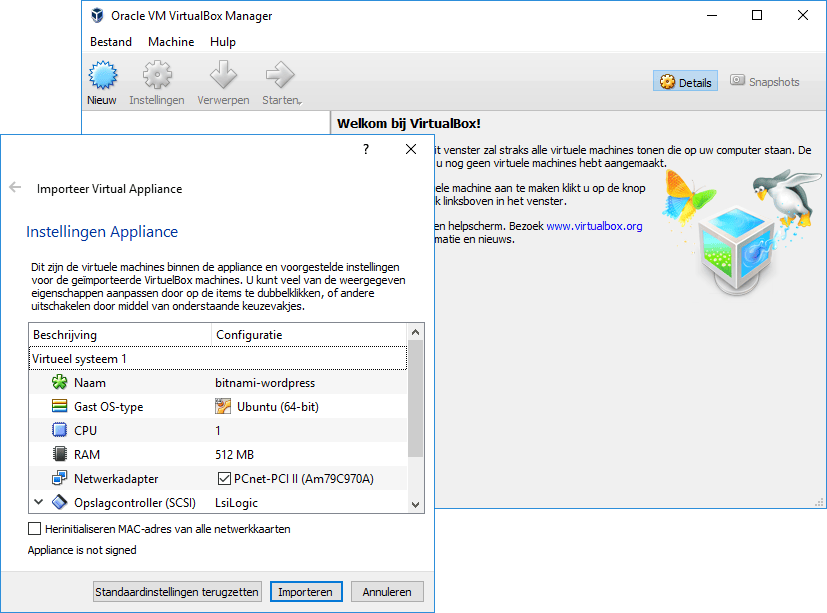Click the RAM row label
The image size is (827, 613).
point(87,454)
